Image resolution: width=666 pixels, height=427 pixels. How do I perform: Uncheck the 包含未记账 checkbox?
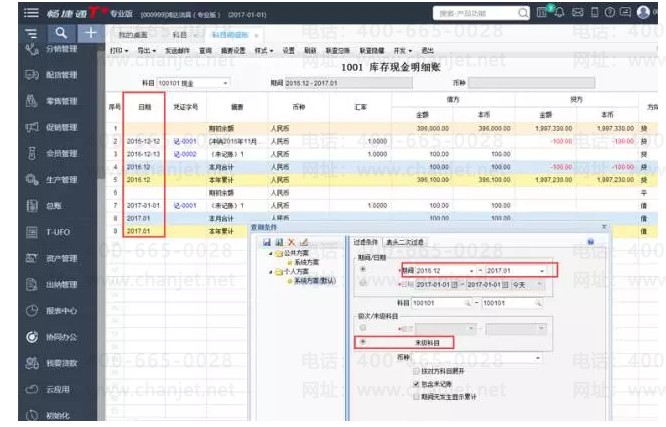point(416,384)
